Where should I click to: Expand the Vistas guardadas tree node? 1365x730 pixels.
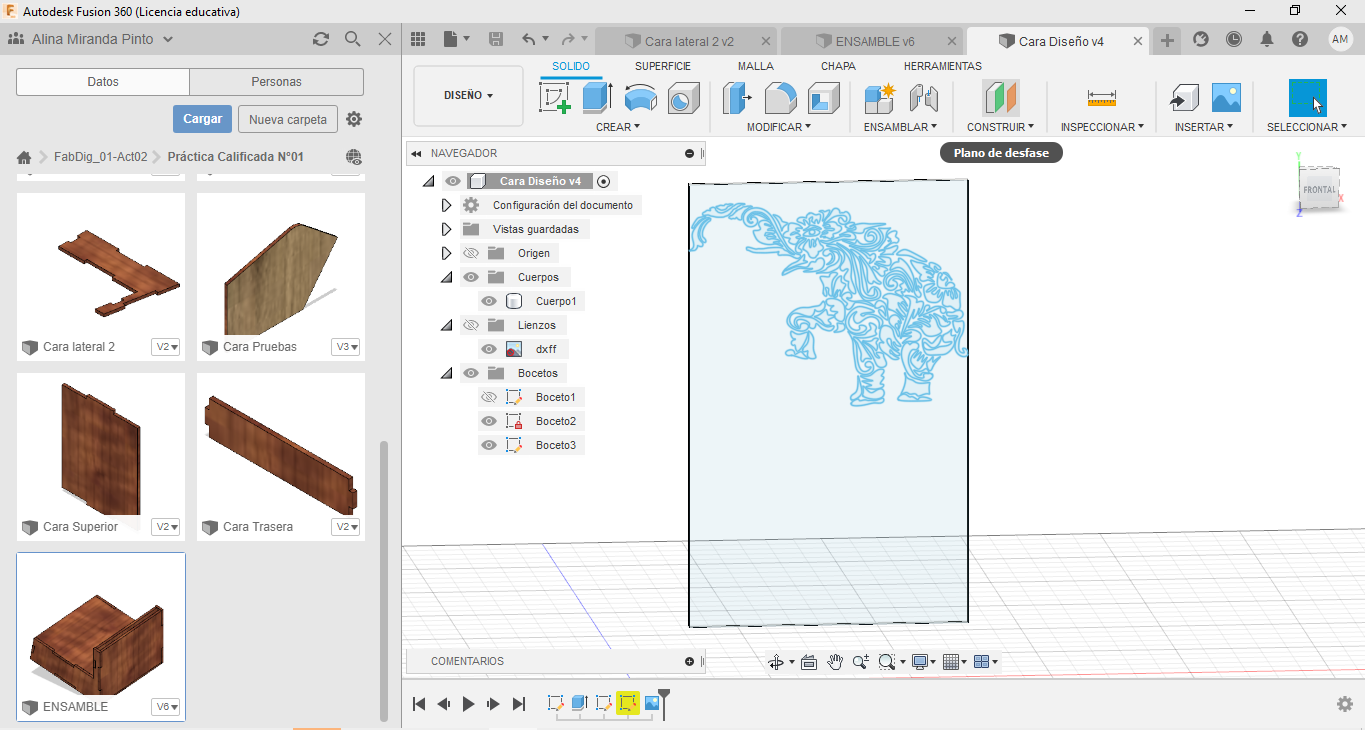(x=447, y=229)
